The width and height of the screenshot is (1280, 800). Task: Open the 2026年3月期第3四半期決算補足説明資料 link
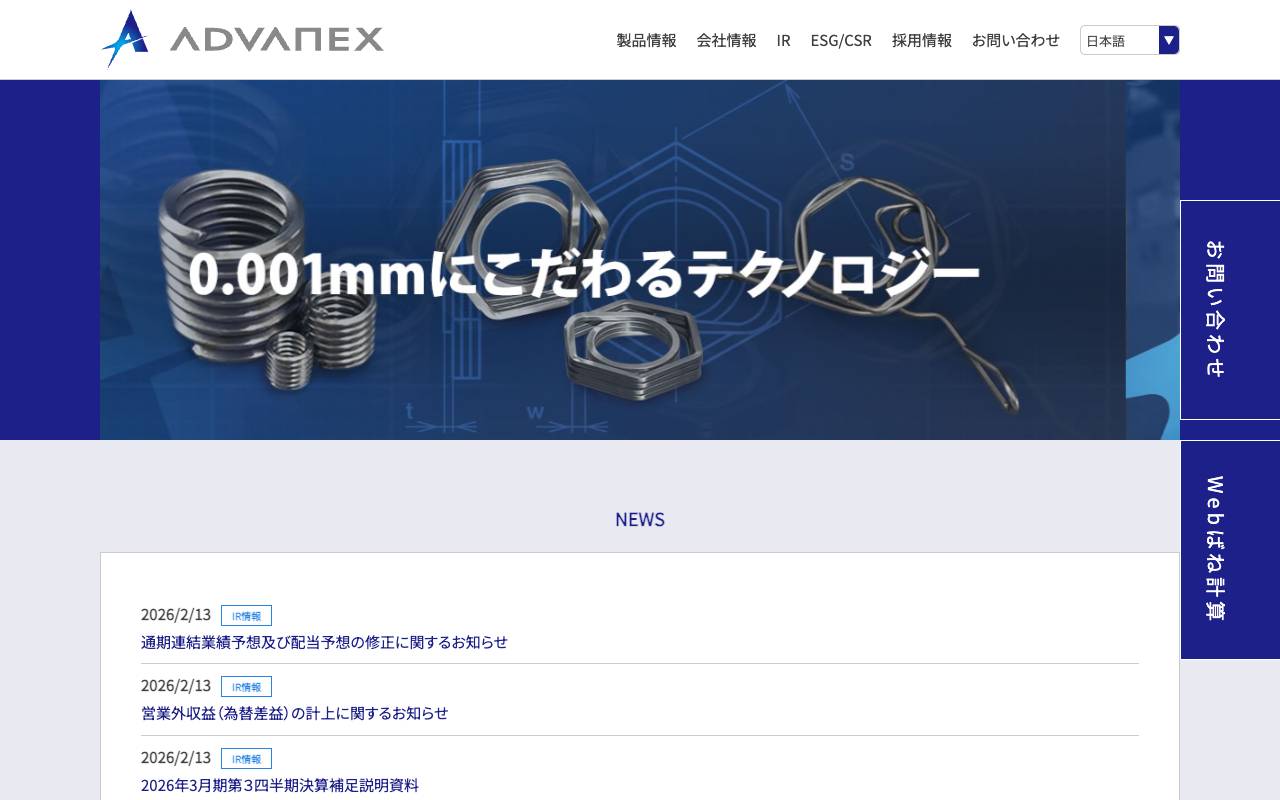(280, 786)
